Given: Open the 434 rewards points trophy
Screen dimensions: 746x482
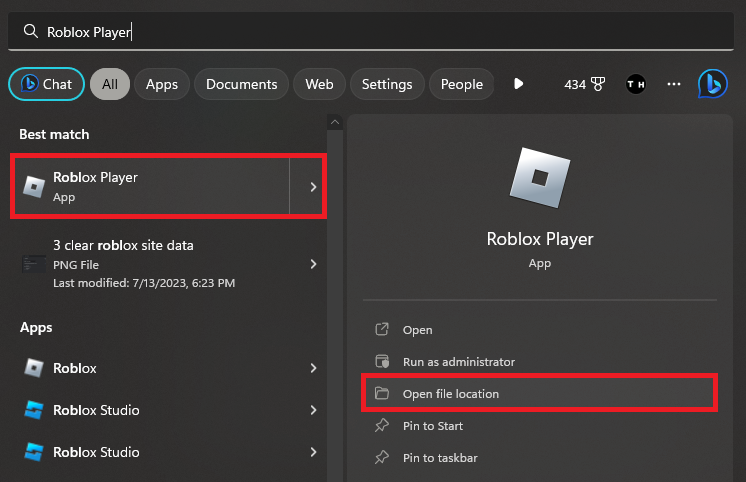Looking at the screenshot, I should (584, 84).
